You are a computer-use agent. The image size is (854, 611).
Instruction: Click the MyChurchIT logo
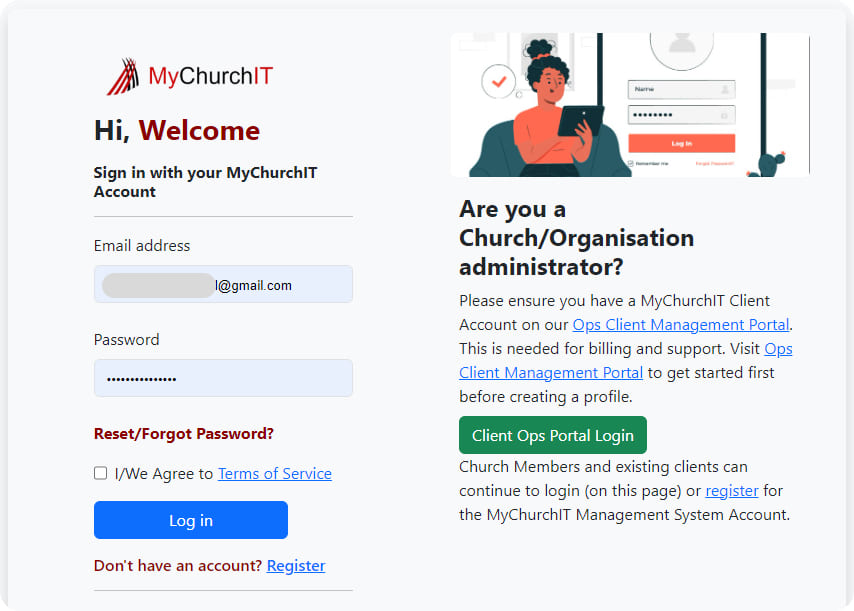[190, 76]
